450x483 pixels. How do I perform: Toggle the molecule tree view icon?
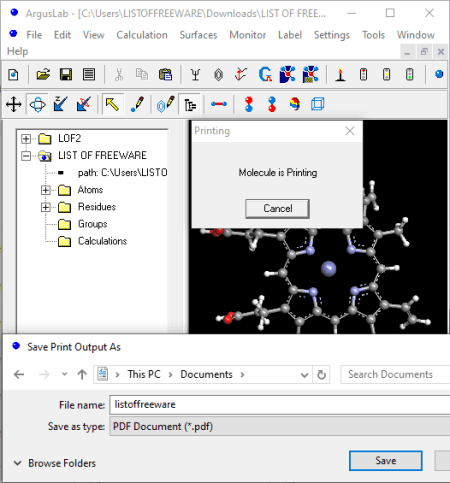point(190,105)
